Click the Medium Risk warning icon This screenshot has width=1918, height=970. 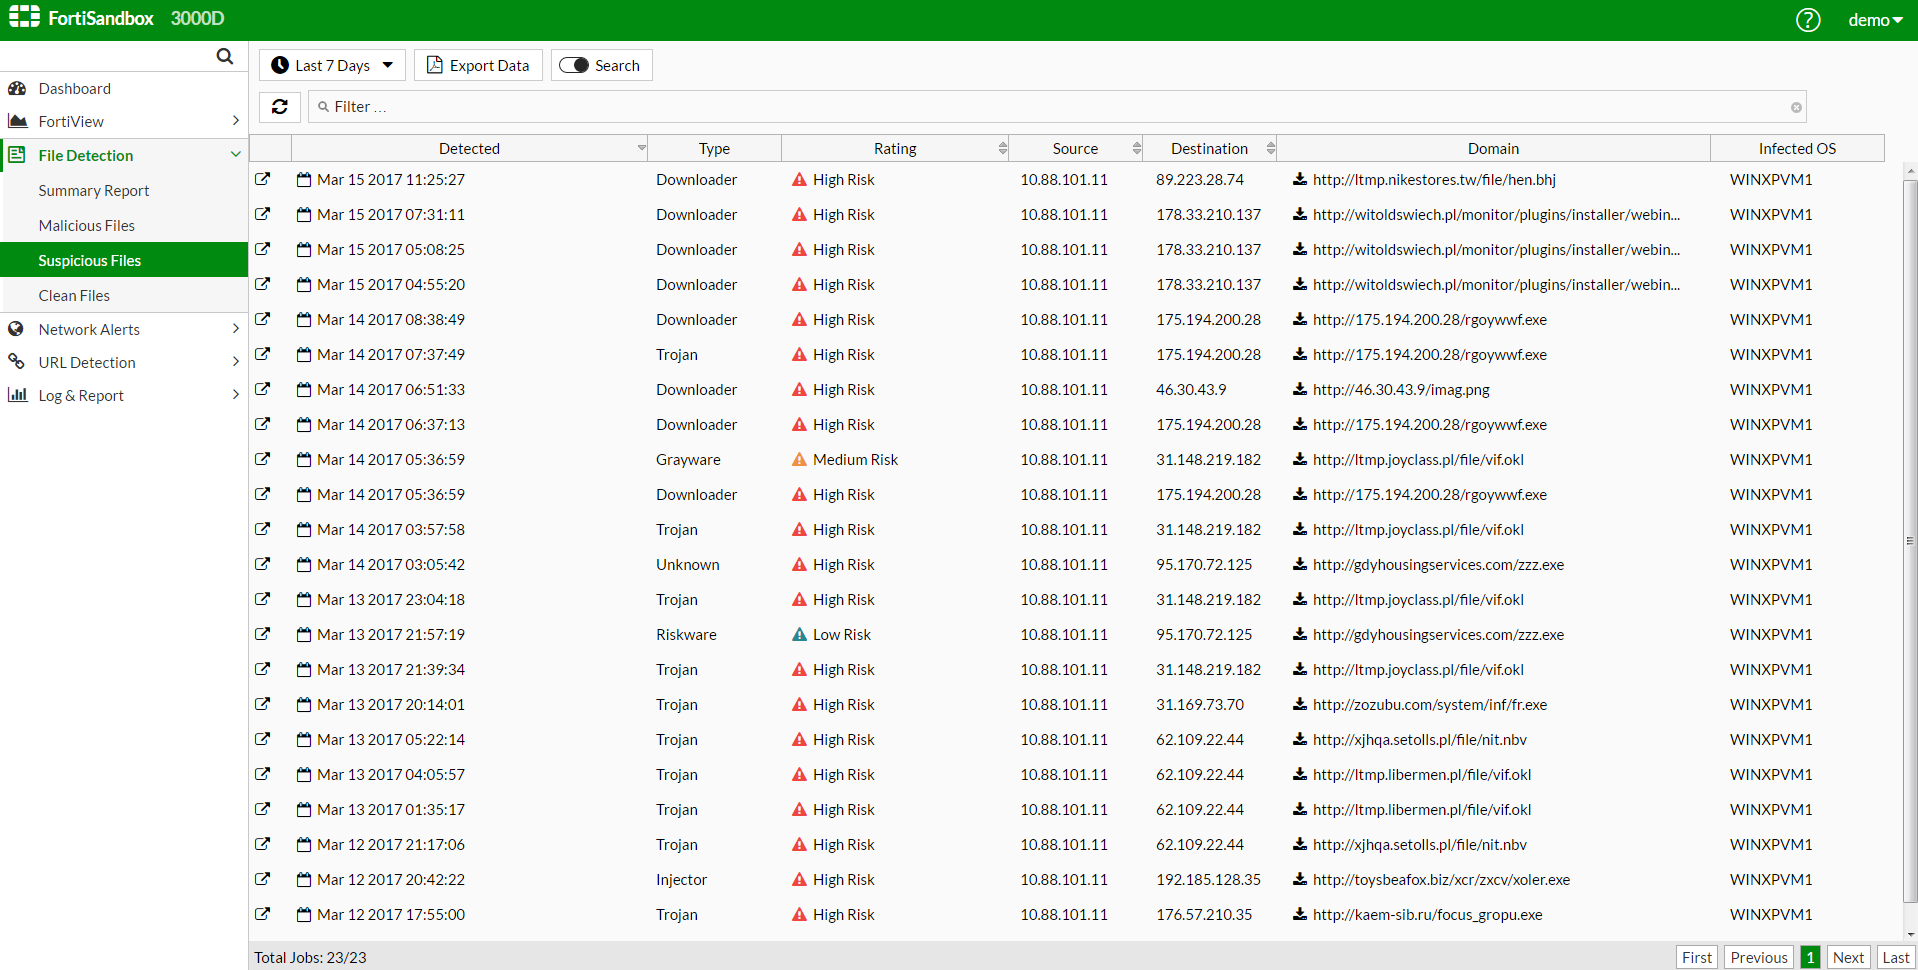pos(799,460)
